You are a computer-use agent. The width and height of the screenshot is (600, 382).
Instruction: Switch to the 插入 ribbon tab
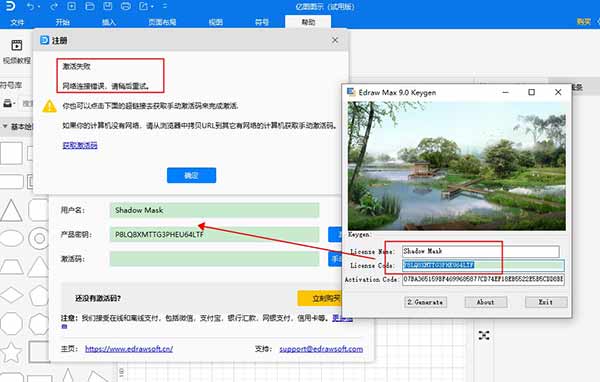(109, 22)
